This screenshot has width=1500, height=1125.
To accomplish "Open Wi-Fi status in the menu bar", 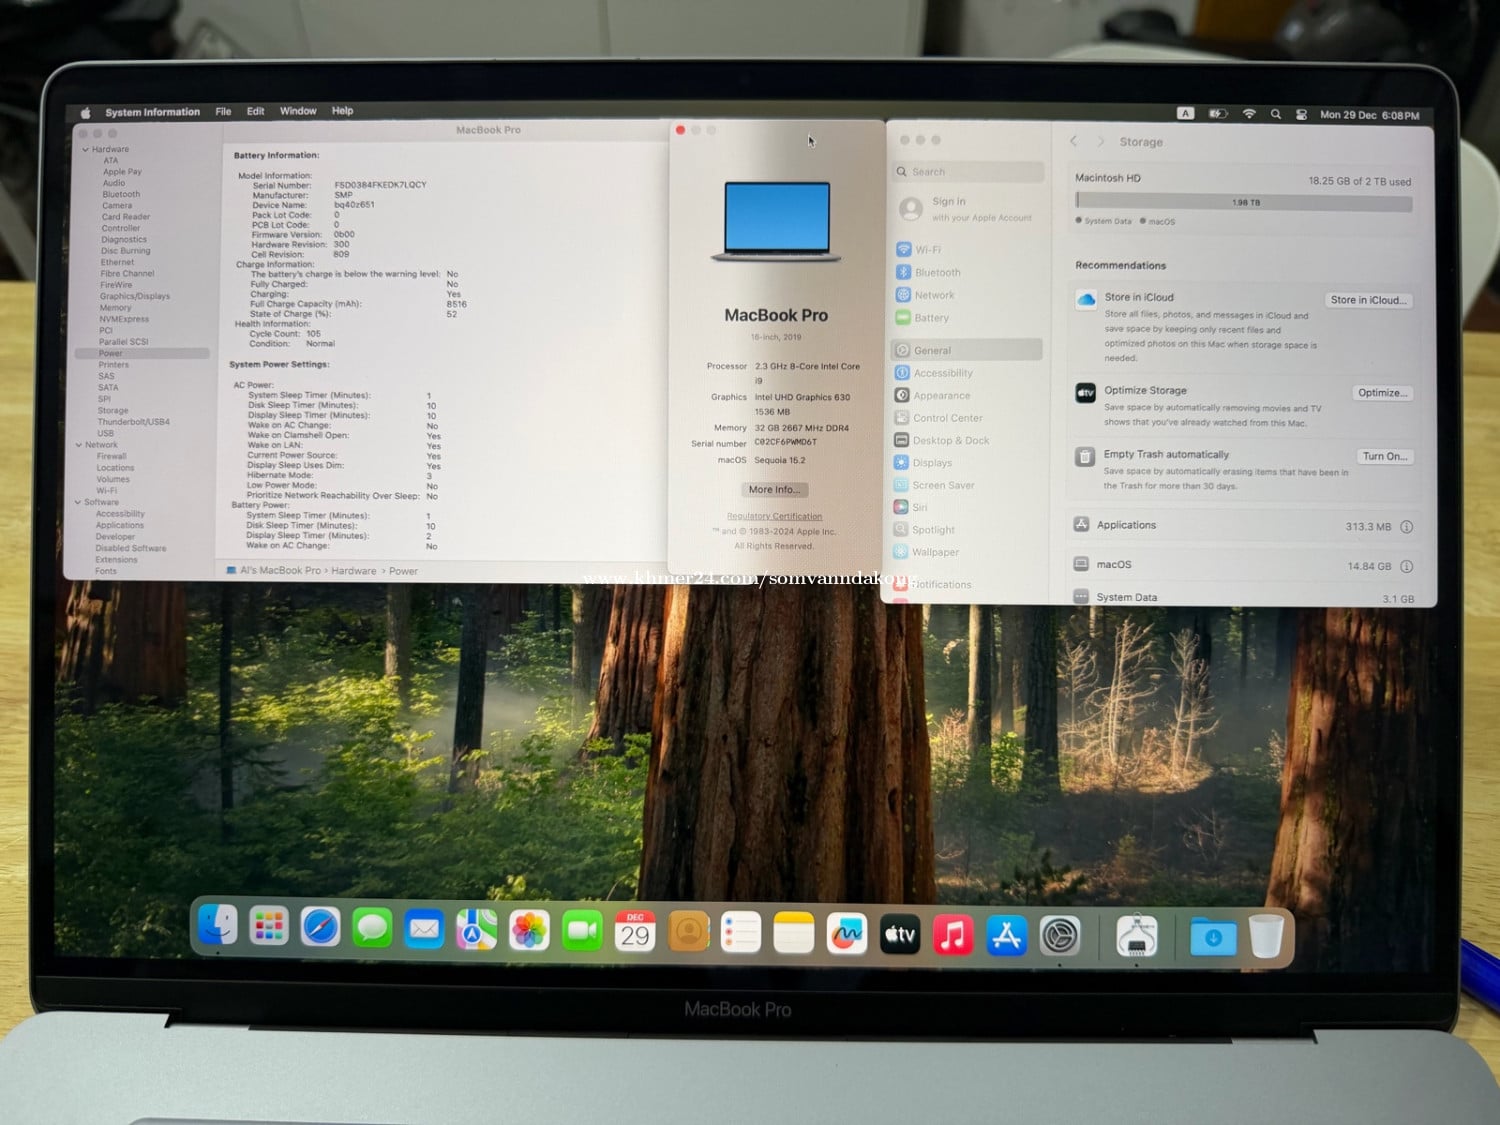I will pyautogui.click(x=1249, y=114).
